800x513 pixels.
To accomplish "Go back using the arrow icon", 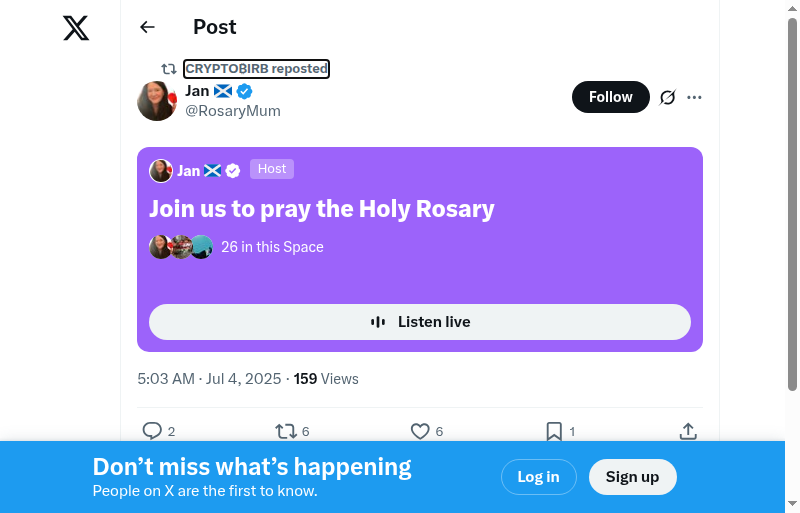I will point(148,27).
